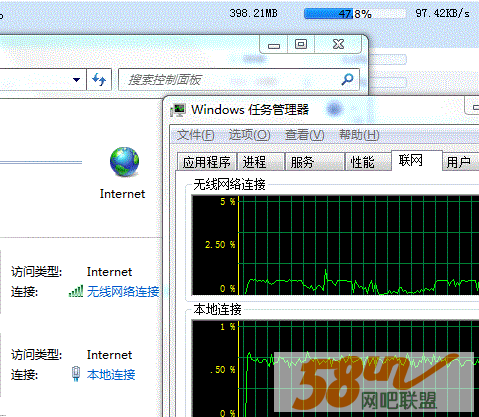The width and height of the screenshot is (479, 417).
Task: Switch to the 性能 tab
Action: coord(368,162)
